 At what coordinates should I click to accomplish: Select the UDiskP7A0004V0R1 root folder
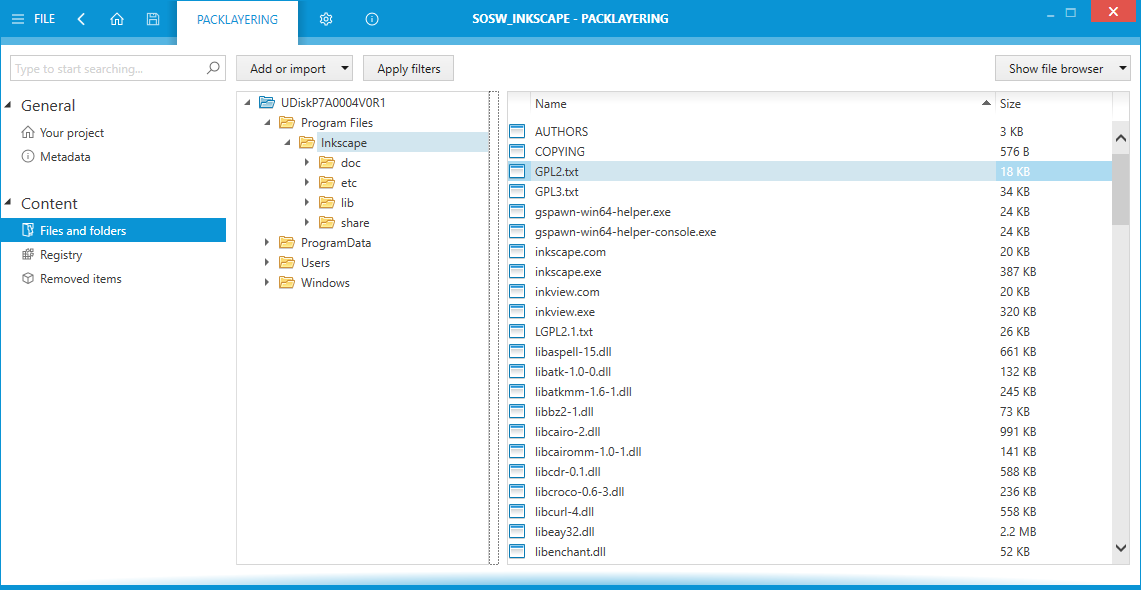tap(333, 103)
